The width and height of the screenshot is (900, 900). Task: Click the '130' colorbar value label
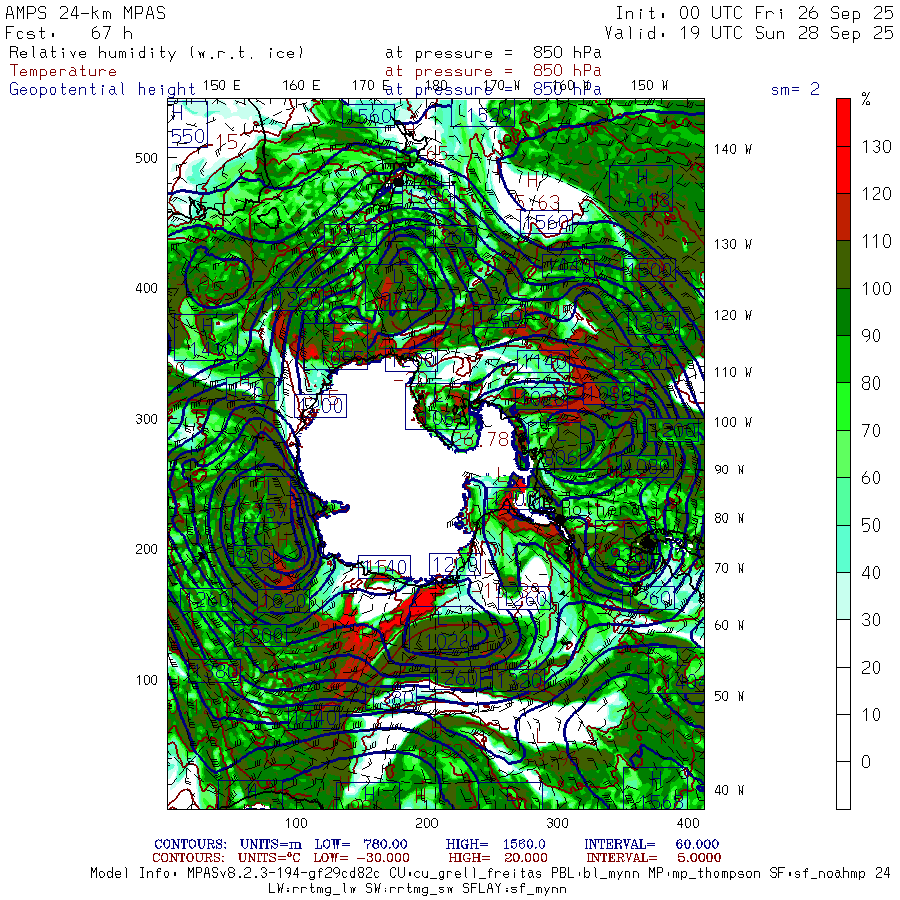pyautogui.click(x=876, y=146)
